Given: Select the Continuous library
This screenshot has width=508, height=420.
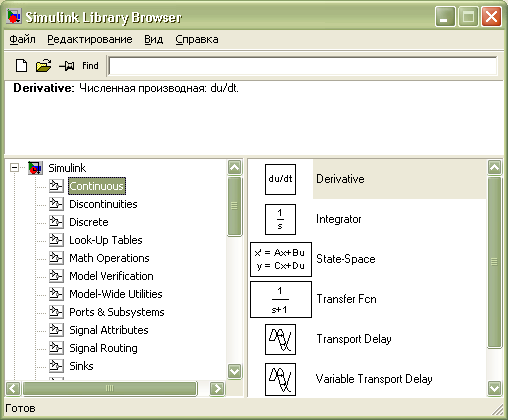Looking at the screenshot, I should coord(97,186).
